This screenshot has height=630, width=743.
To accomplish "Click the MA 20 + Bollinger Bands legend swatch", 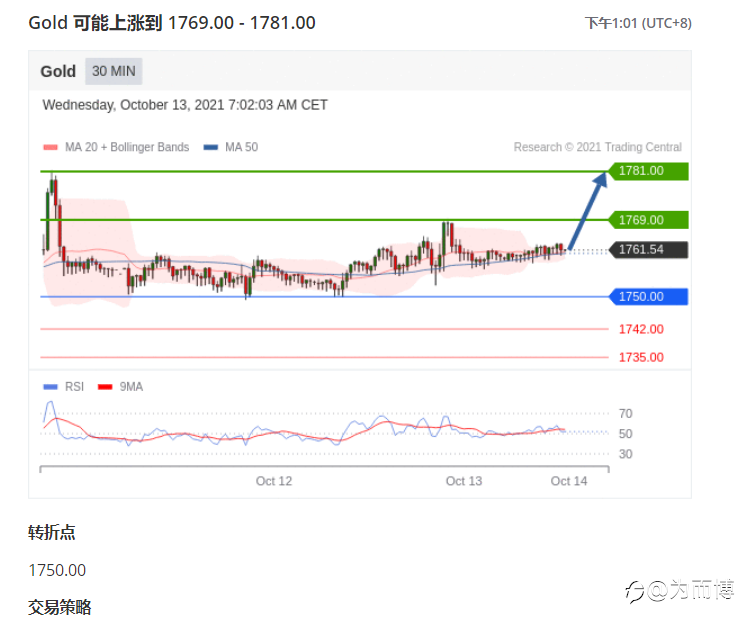I will click(50, 147).
